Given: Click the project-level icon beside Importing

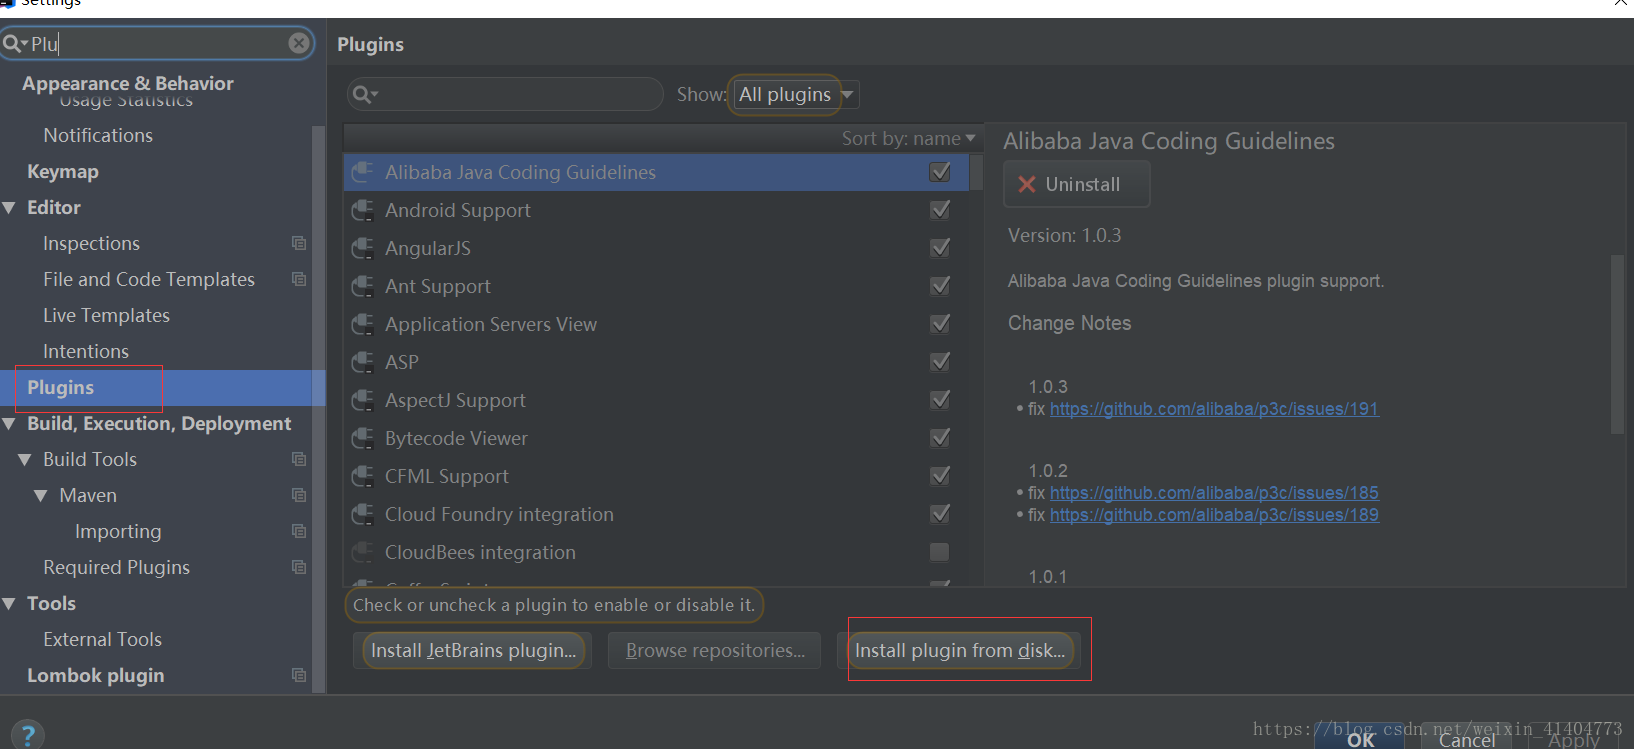Looking at the screenshot, I should click(299, 531).
